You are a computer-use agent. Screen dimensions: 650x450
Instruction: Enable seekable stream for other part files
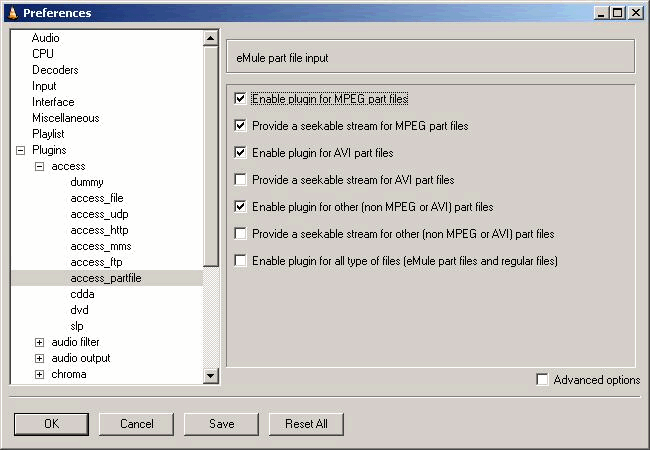(240, 233)
